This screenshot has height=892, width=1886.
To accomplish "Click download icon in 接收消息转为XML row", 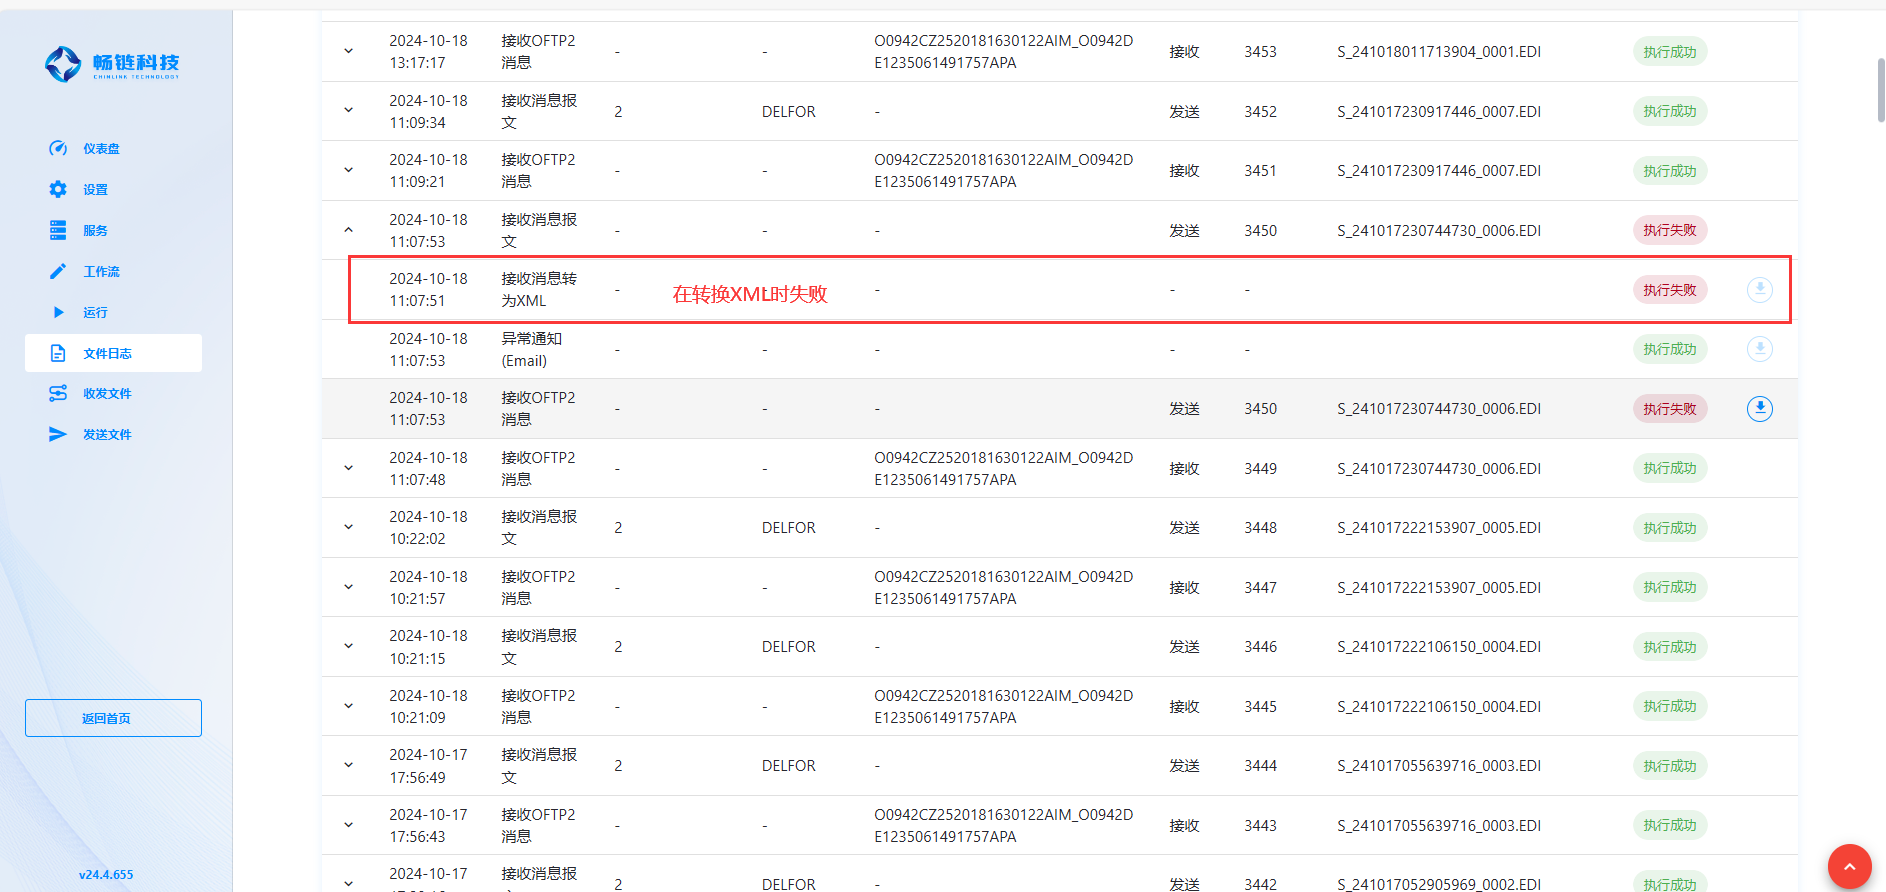I will click(x=1759, y=290).
